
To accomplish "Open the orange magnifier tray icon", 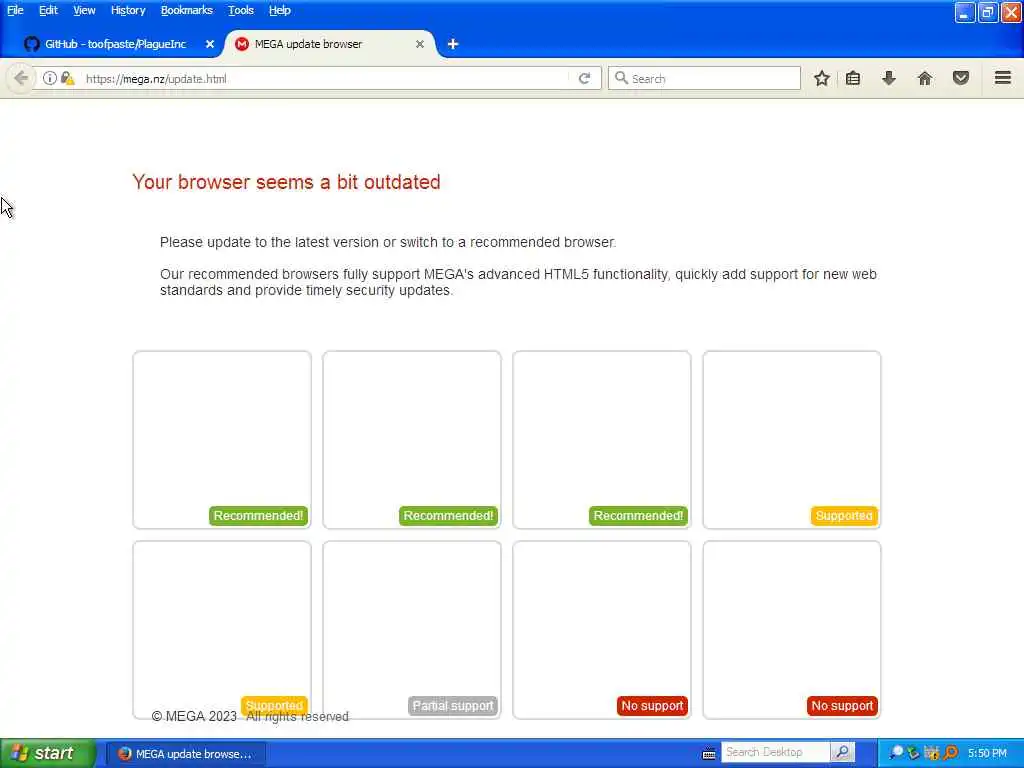I will coord(950,753).
